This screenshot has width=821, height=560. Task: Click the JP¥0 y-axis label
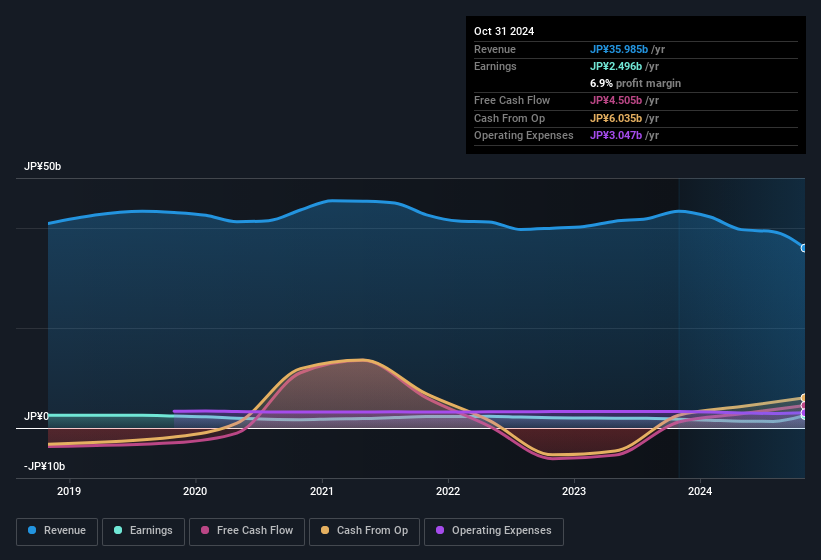tap(36, 416)
